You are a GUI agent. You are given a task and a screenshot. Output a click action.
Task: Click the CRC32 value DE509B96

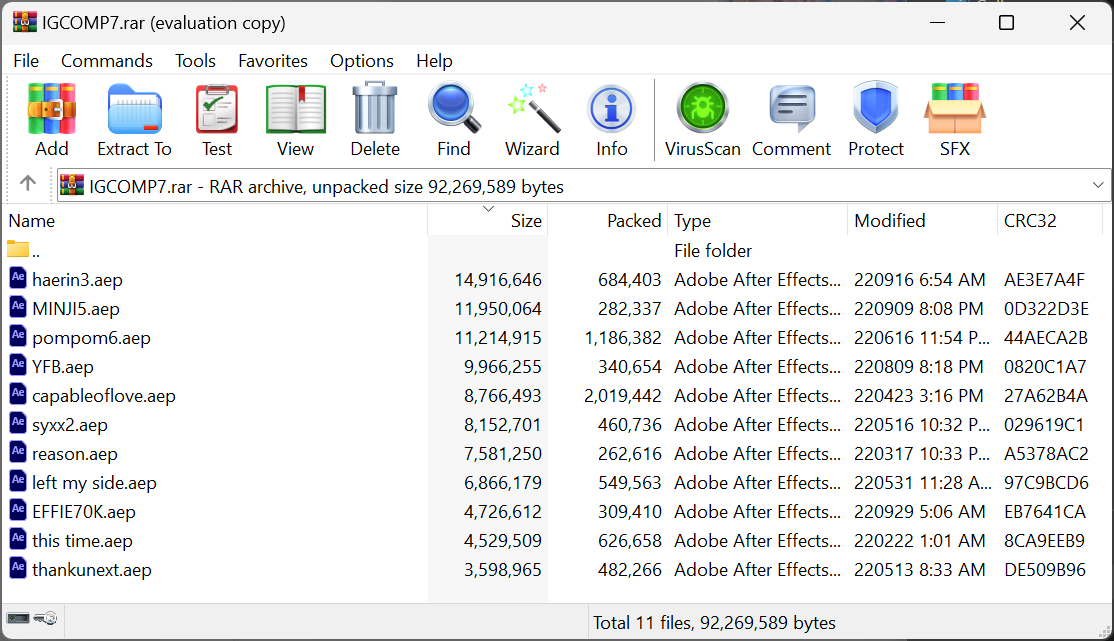pyautogui.click(x=1045, y=570)
